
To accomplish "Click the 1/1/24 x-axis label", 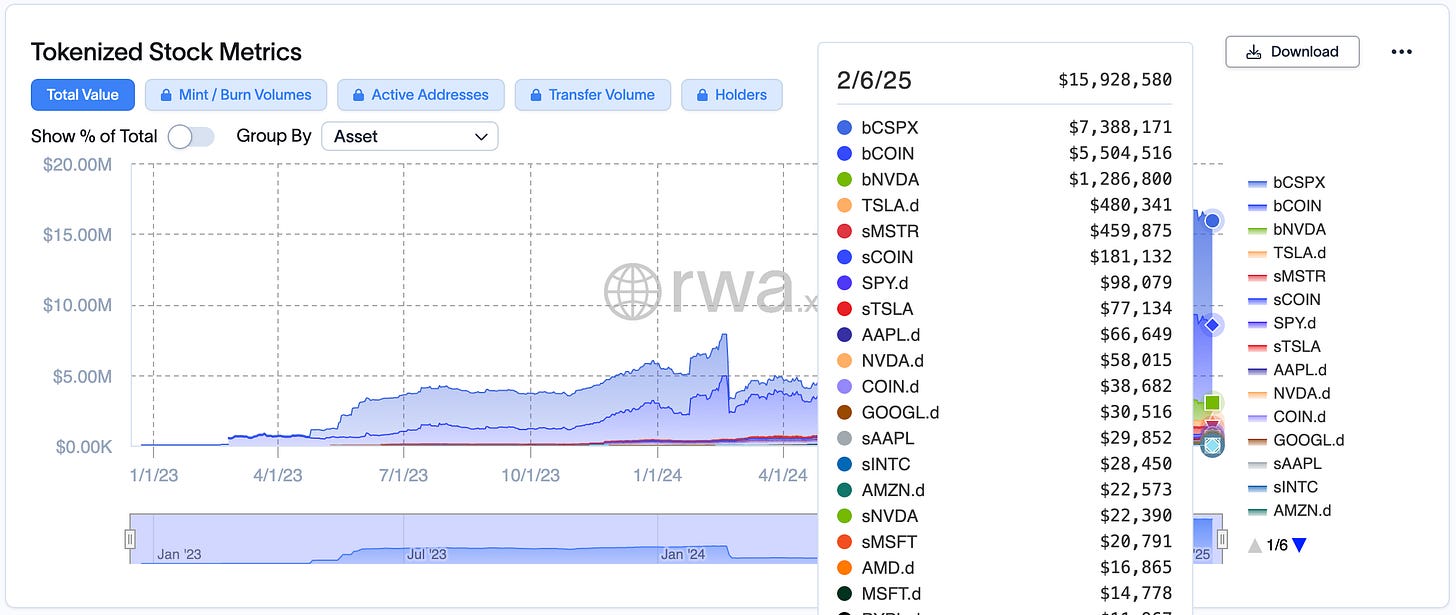I will pyautogui.click(x=656, y=475).
